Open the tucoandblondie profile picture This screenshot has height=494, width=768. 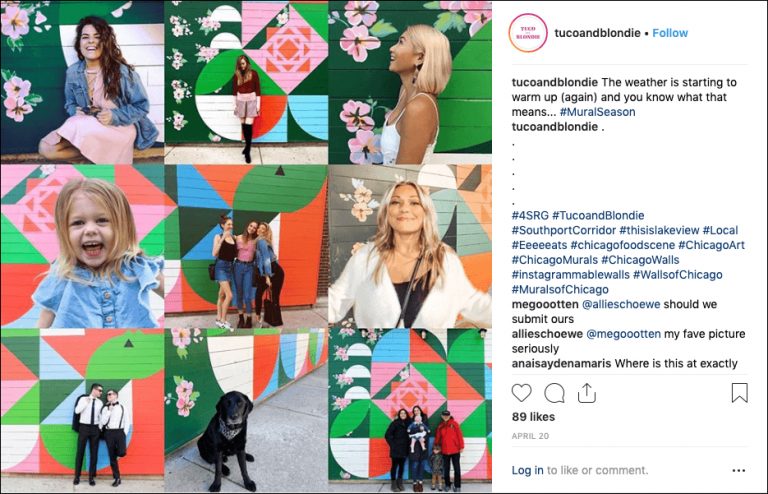point(528,33)
